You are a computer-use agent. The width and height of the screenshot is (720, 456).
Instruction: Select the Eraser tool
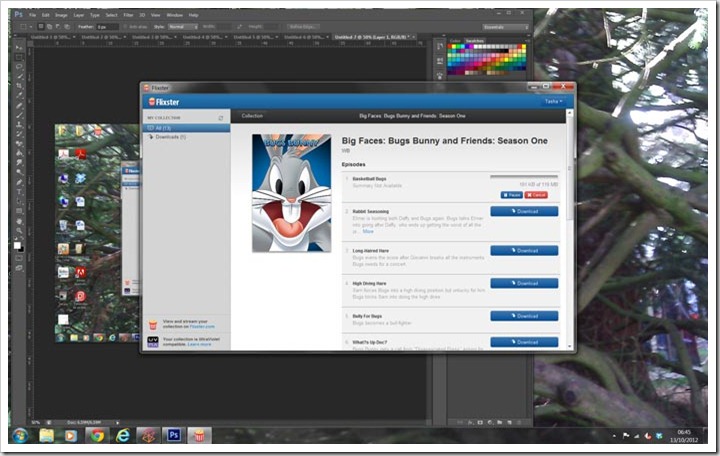(19, 144)
